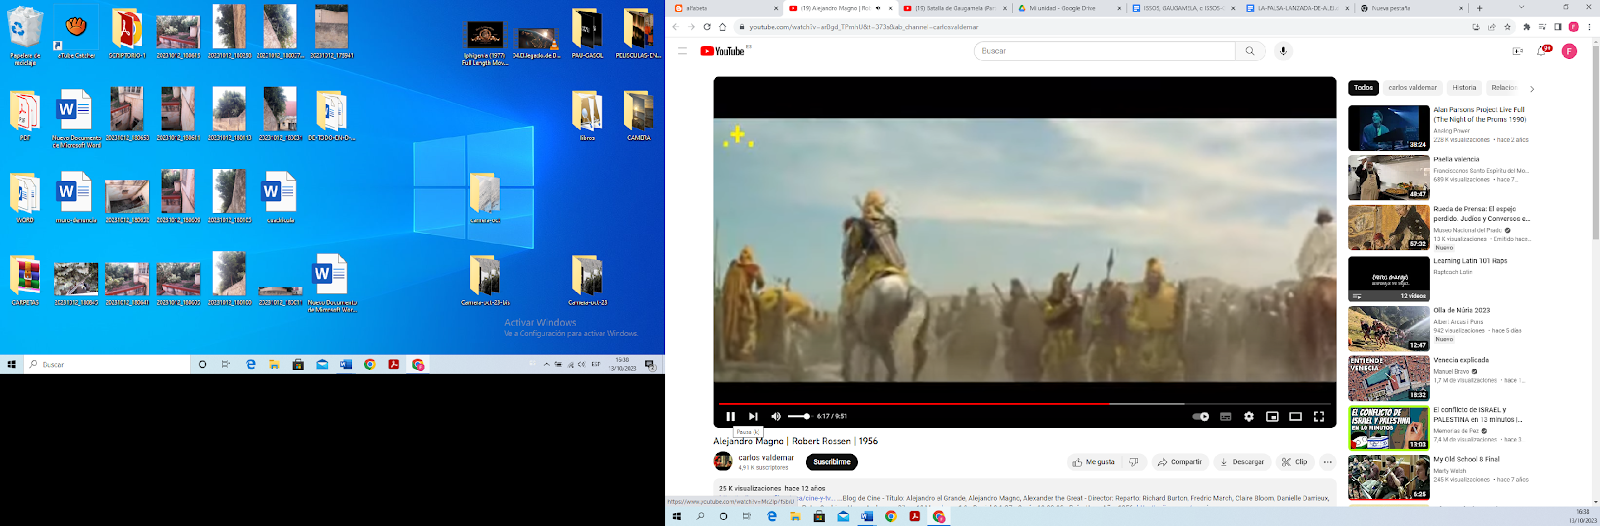The height and width of the screenshot is (526, 1600).
Task: Toggle subtitles button in the player
Action: pos(1225,416)
